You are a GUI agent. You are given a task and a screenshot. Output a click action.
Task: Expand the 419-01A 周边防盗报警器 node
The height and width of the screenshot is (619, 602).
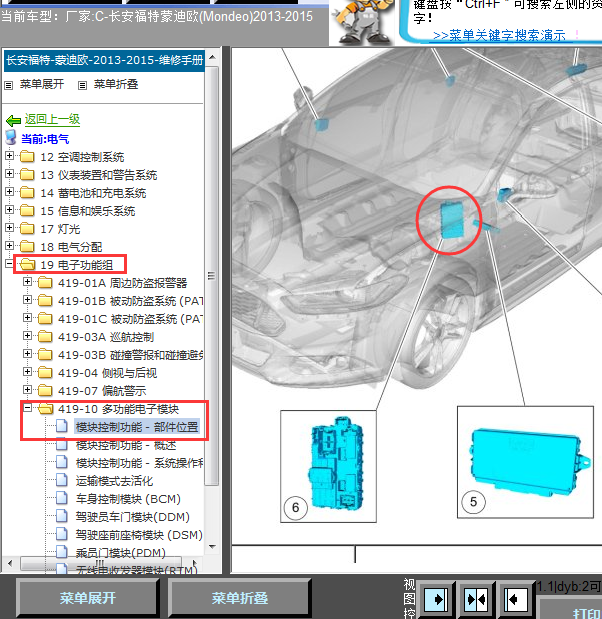(27, 281)
